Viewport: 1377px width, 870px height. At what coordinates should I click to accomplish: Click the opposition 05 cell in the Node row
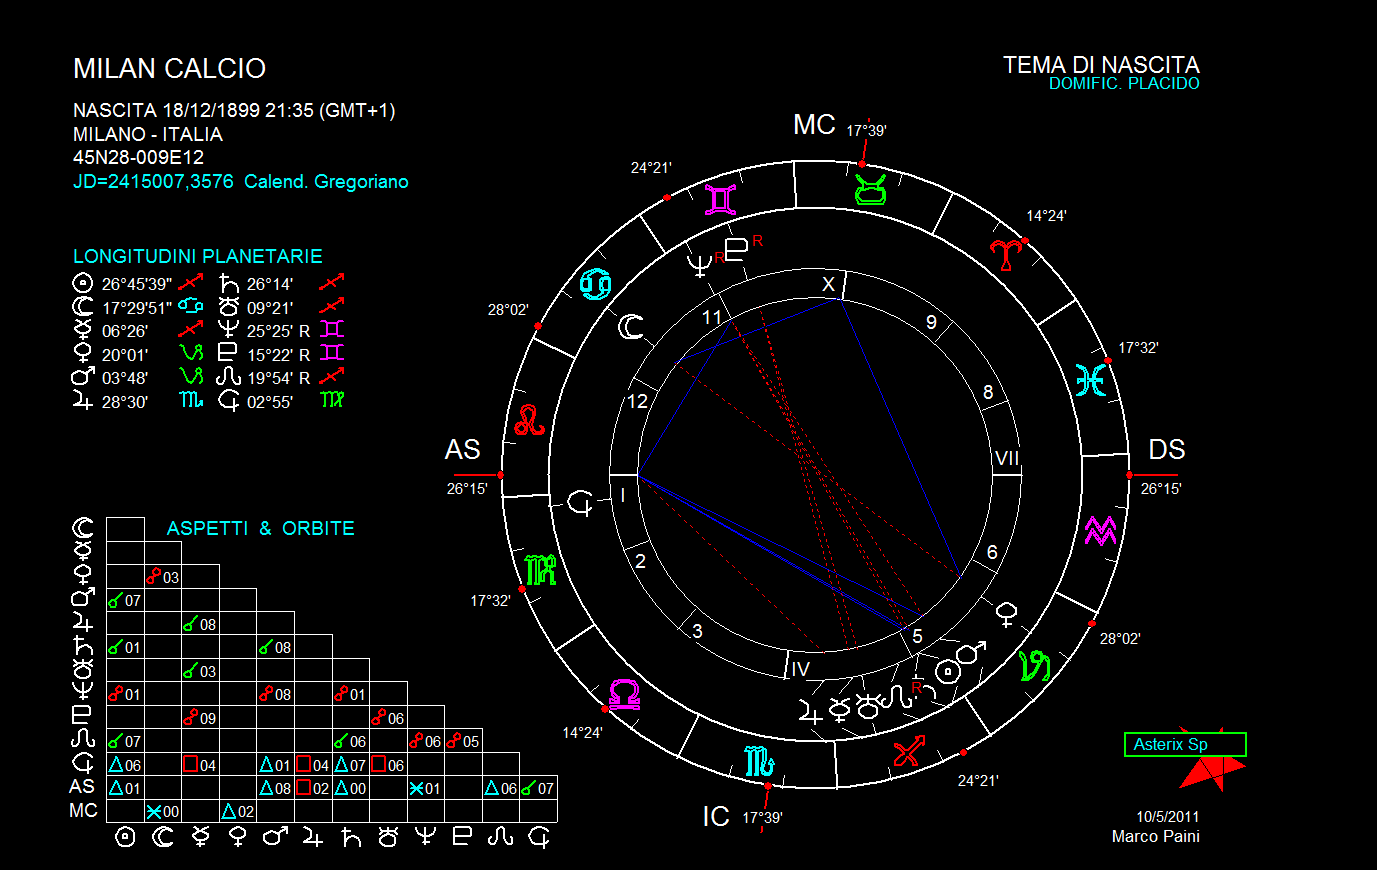tap(463, 741)
